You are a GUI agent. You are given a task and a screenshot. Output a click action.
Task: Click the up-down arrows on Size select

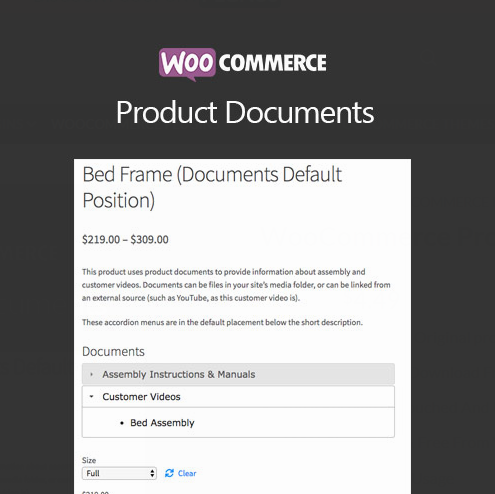tap(152, 473)
